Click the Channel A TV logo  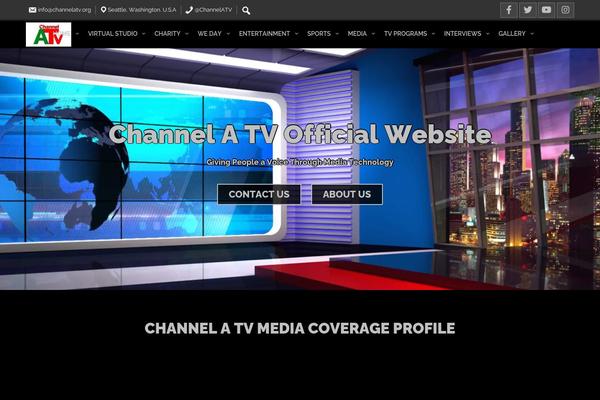point(49,34)
